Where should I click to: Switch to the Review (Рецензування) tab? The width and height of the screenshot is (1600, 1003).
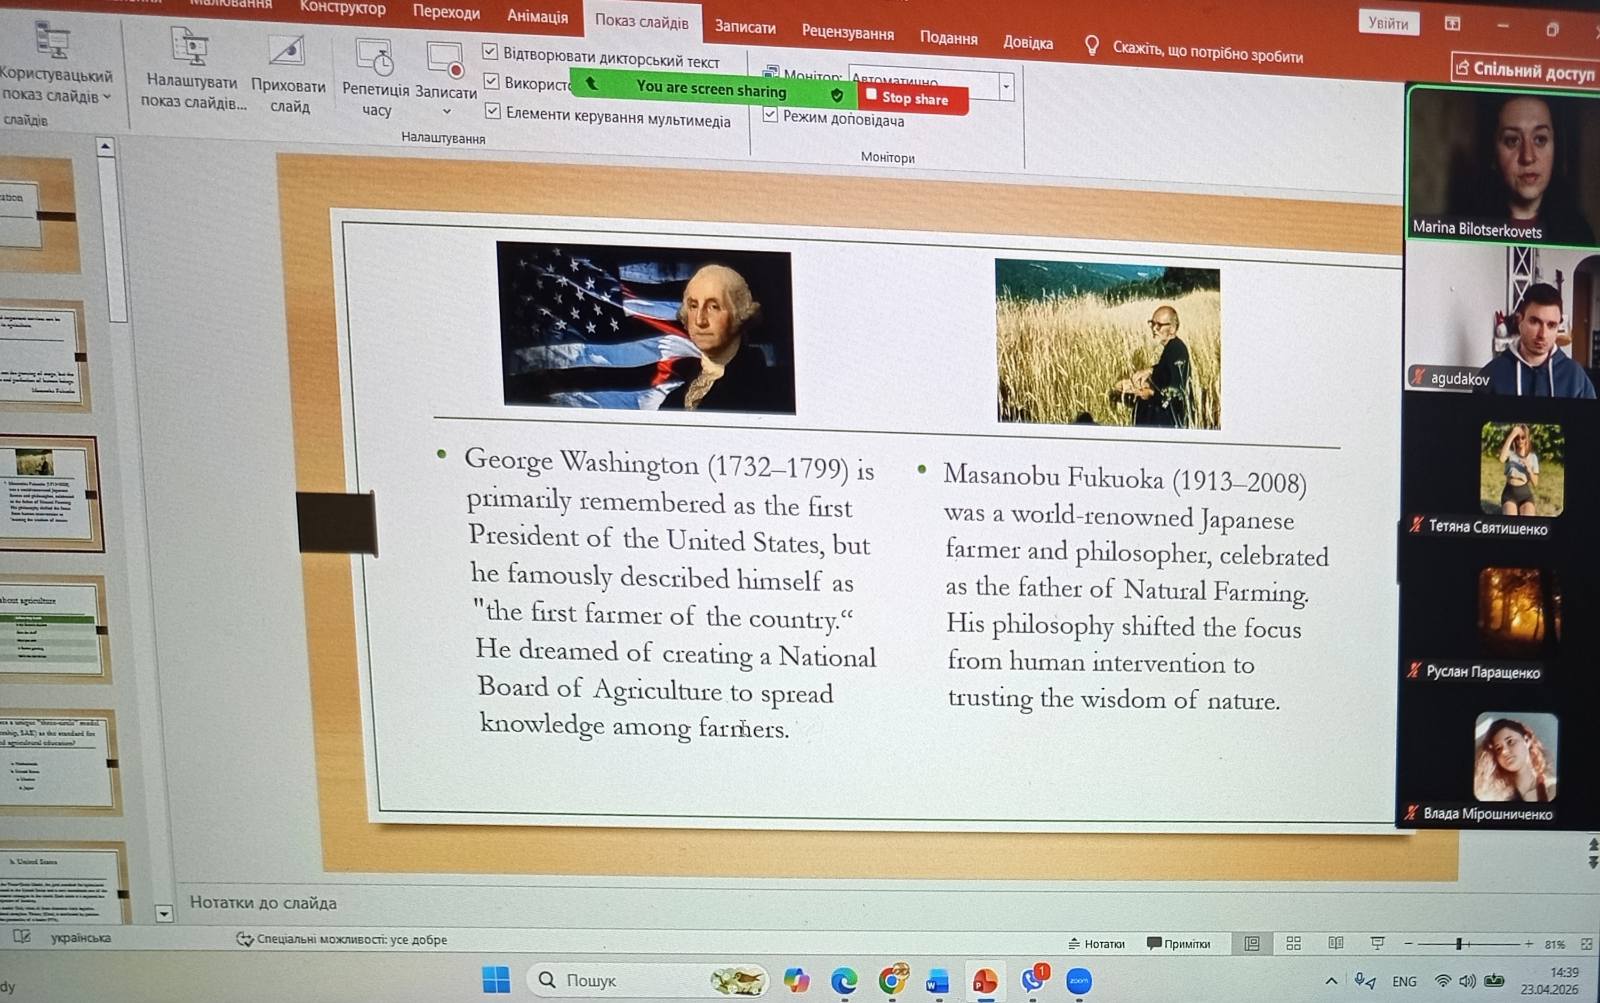pyautogui.click(x=847, y=32)
